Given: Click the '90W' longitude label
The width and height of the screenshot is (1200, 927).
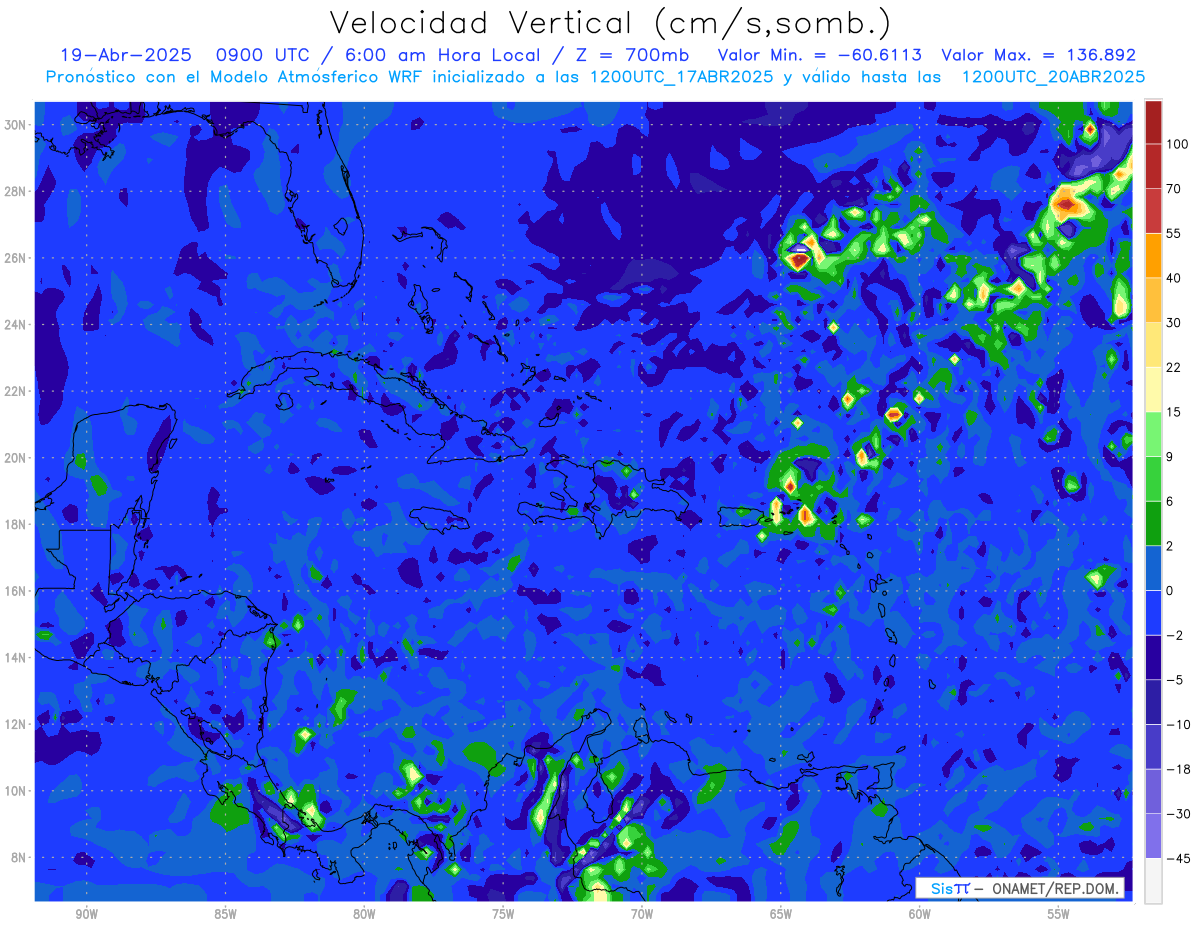Looking at the screenshot, I should coord(86,914).
